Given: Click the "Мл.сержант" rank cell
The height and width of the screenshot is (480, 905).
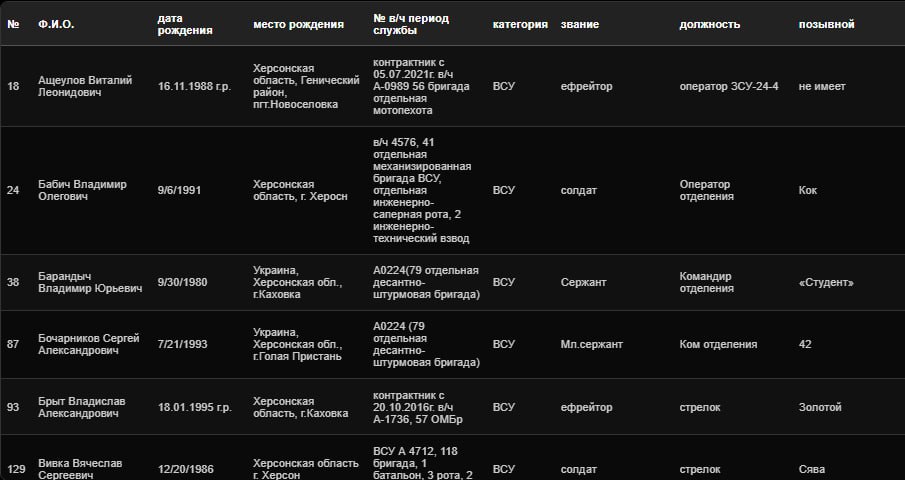Looking at the screenshot, I should 592,344.
